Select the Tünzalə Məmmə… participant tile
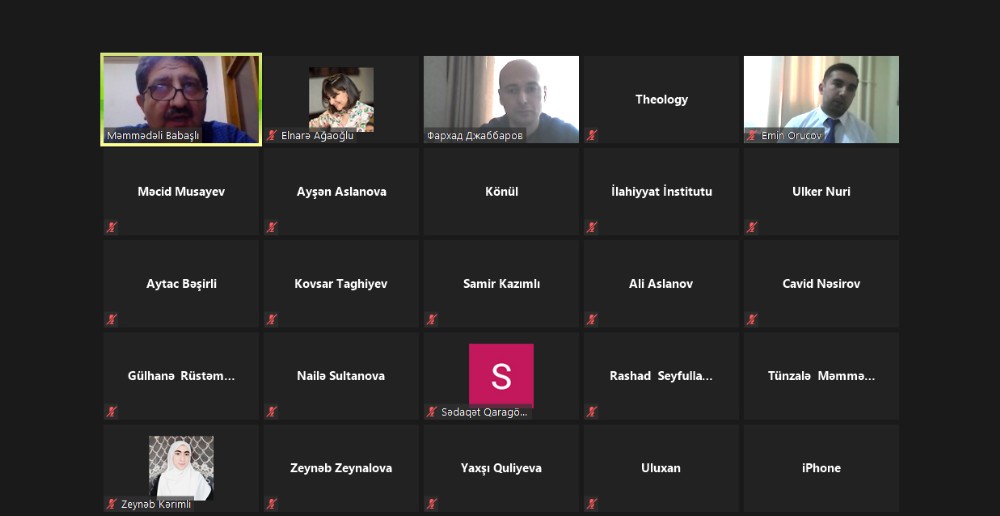This screenshot has width=1000, height=516. 821,376
